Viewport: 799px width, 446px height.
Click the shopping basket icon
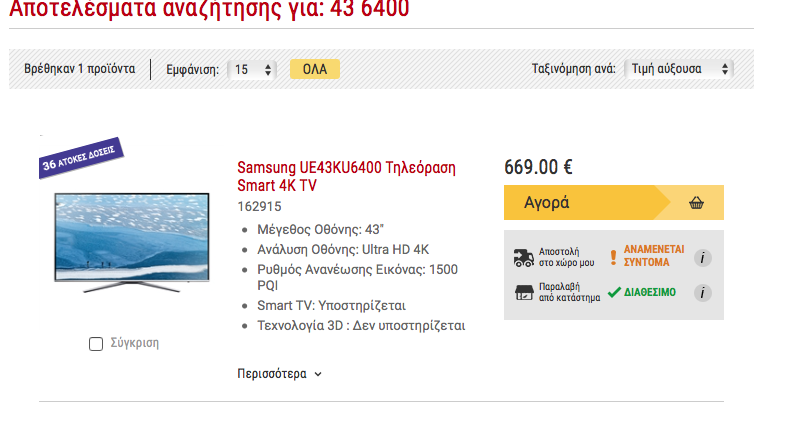tap(696, 203)
